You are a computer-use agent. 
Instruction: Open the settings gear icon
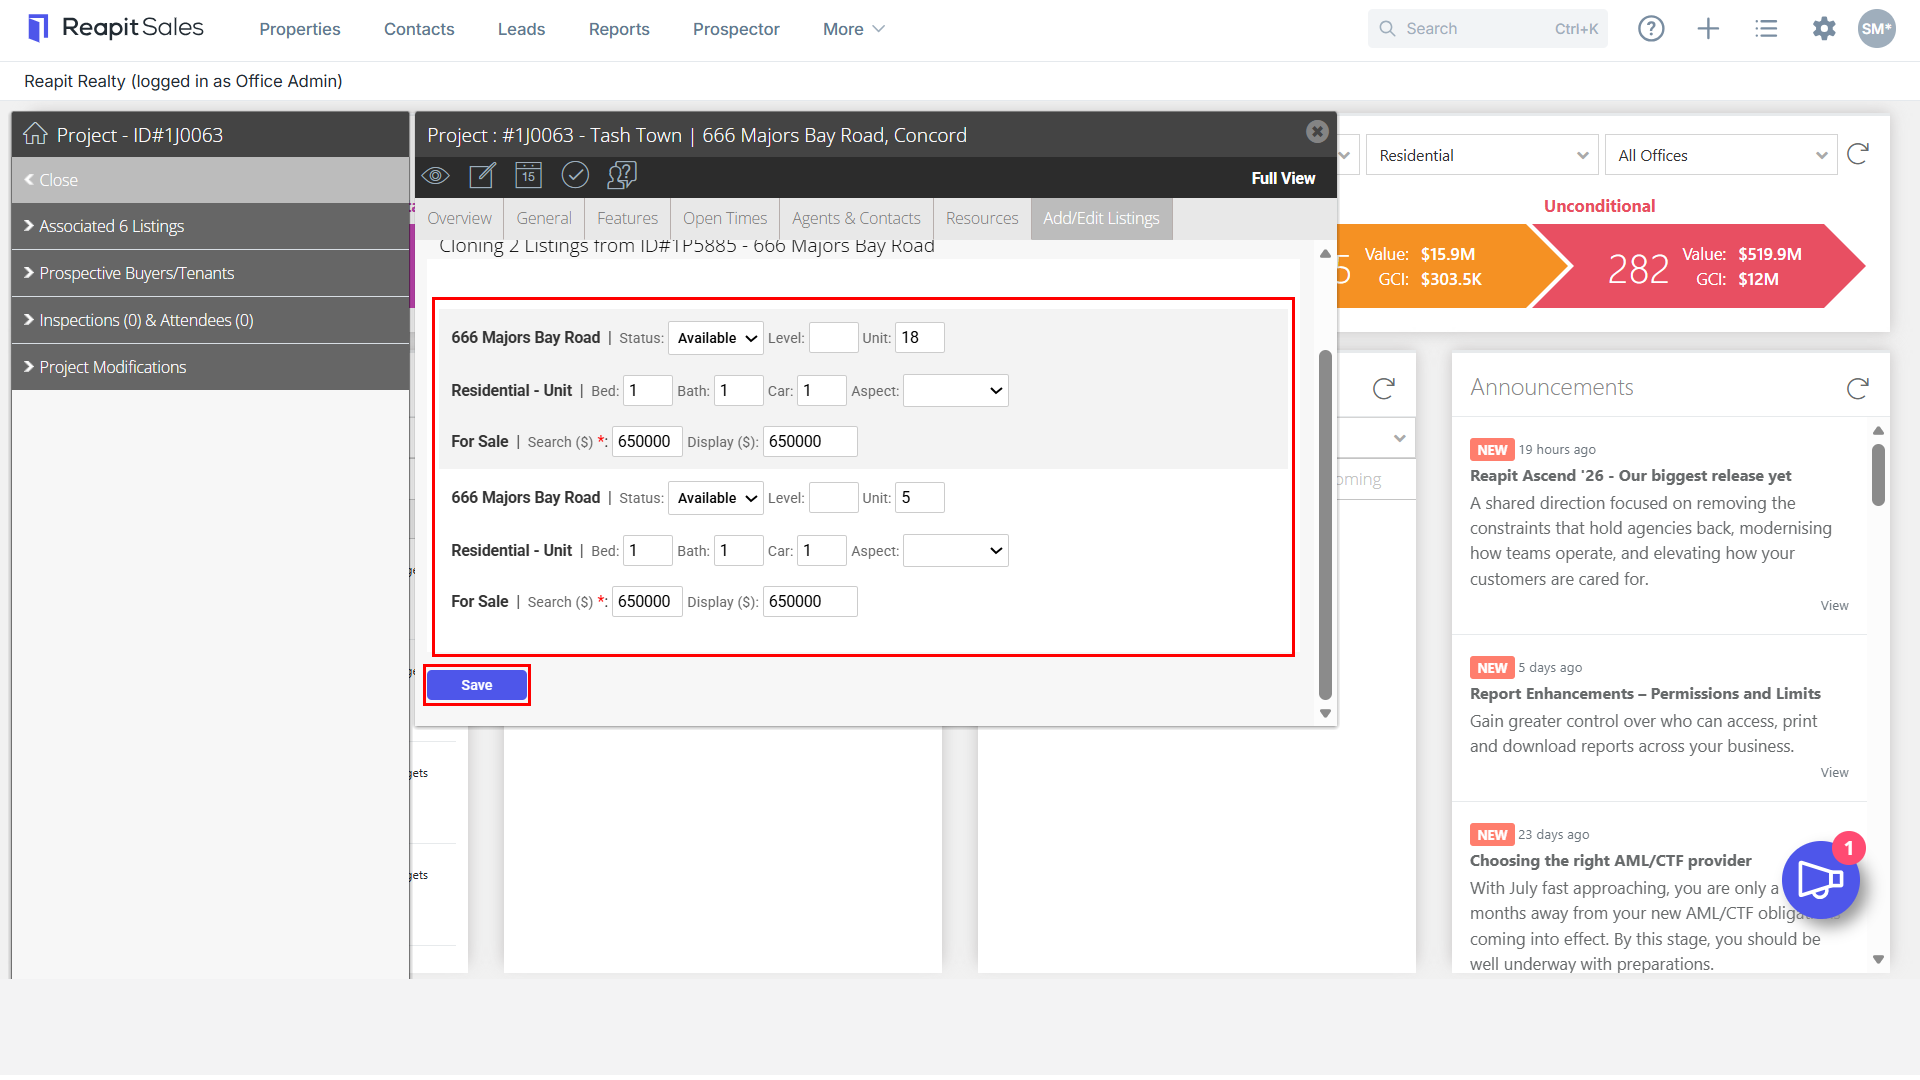click(x=1824, y=29)
